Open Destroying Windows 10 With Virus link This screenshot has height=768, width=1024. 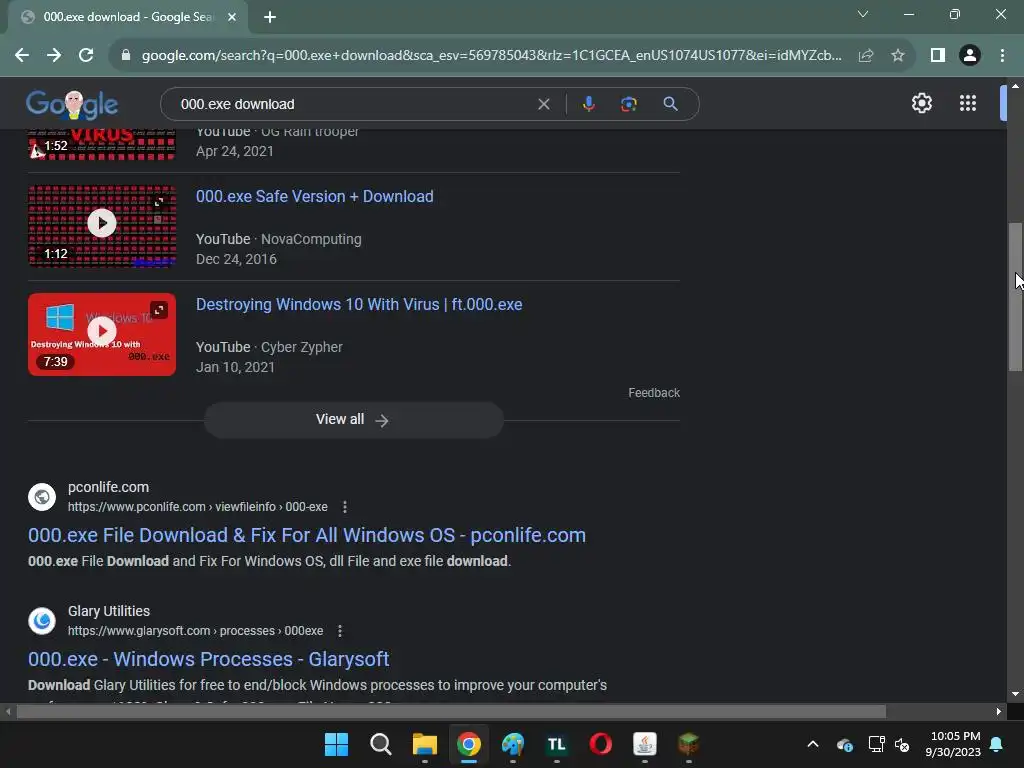click(x=359, y=304)
